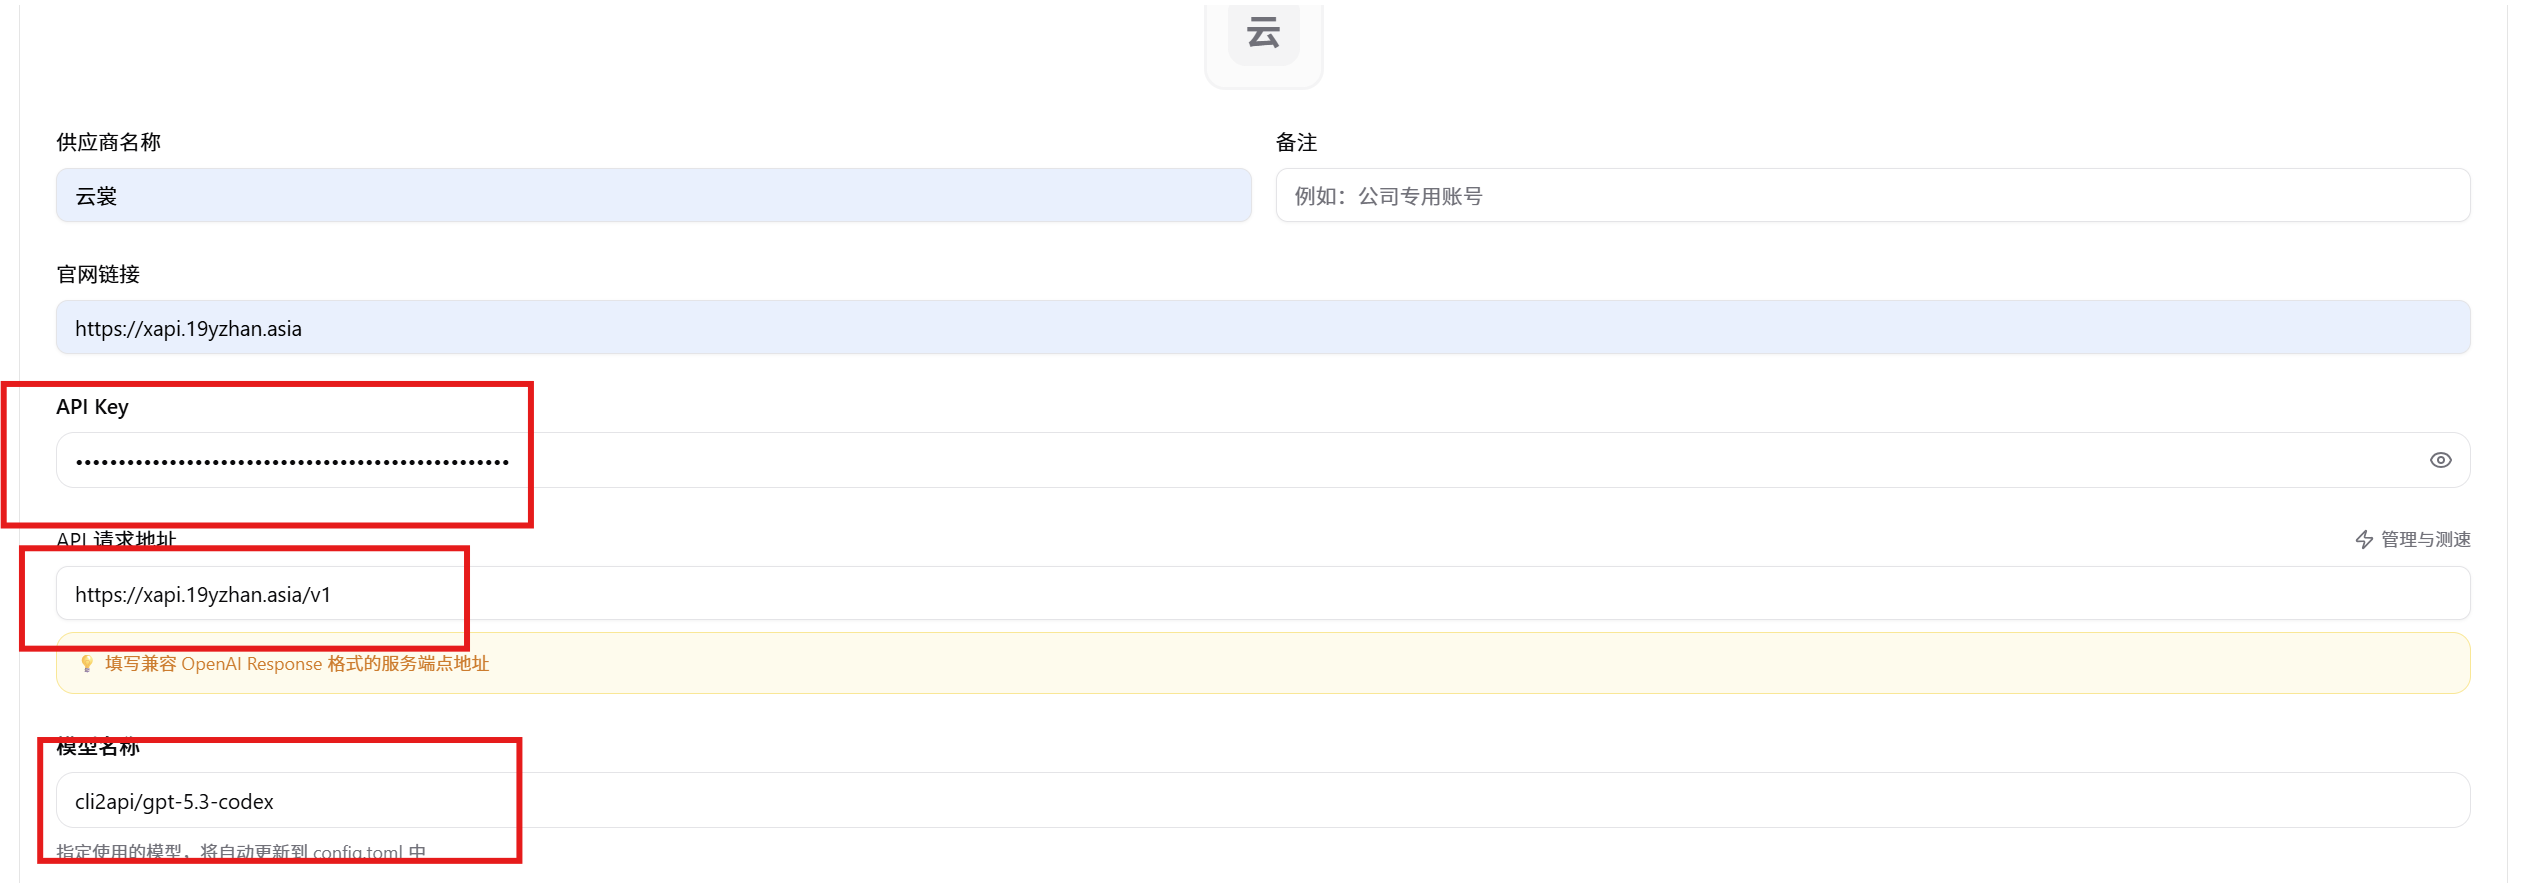This screenshot has width=2530, height=883.
Task: Focus the 备注 field with placeholder 例如：公司专用账号
Action: [1872, 196]
